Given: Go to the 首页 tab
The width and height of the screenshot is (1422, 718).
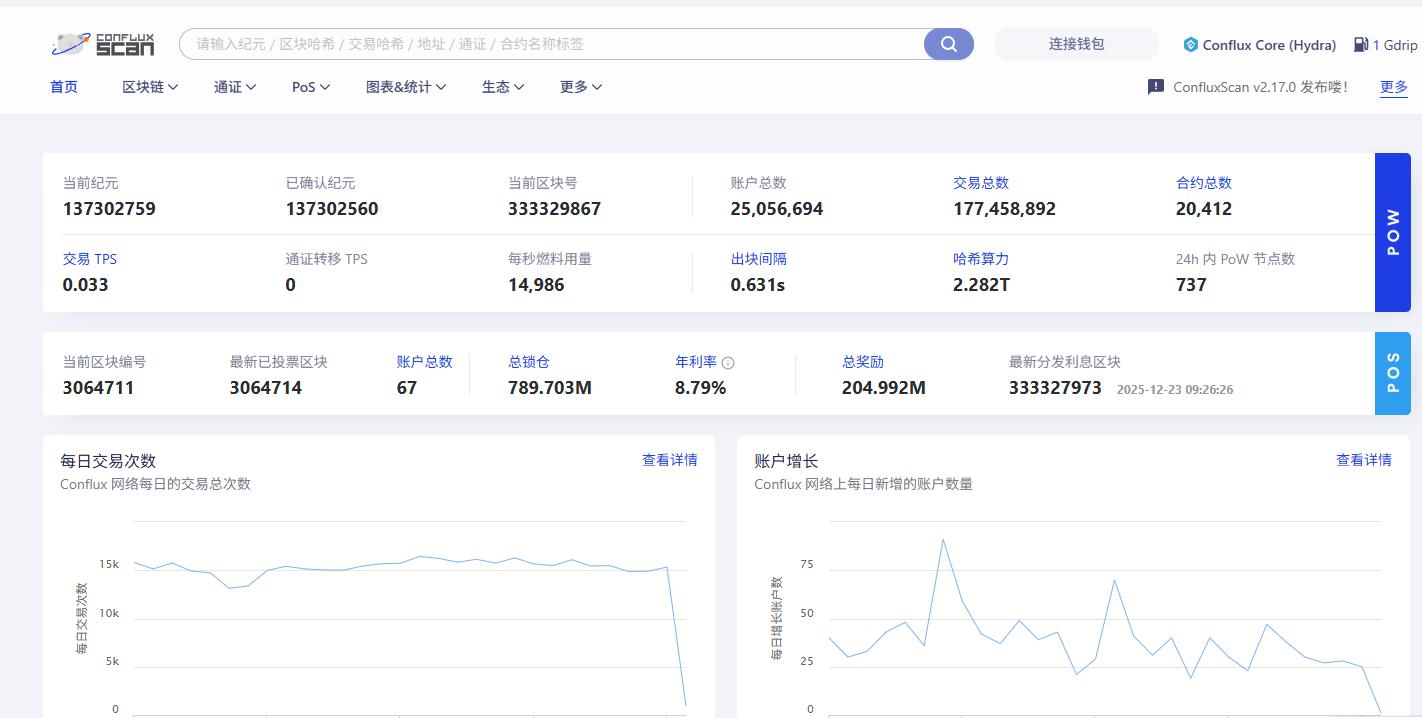Looking at the screenshot, I should point(64,87).
